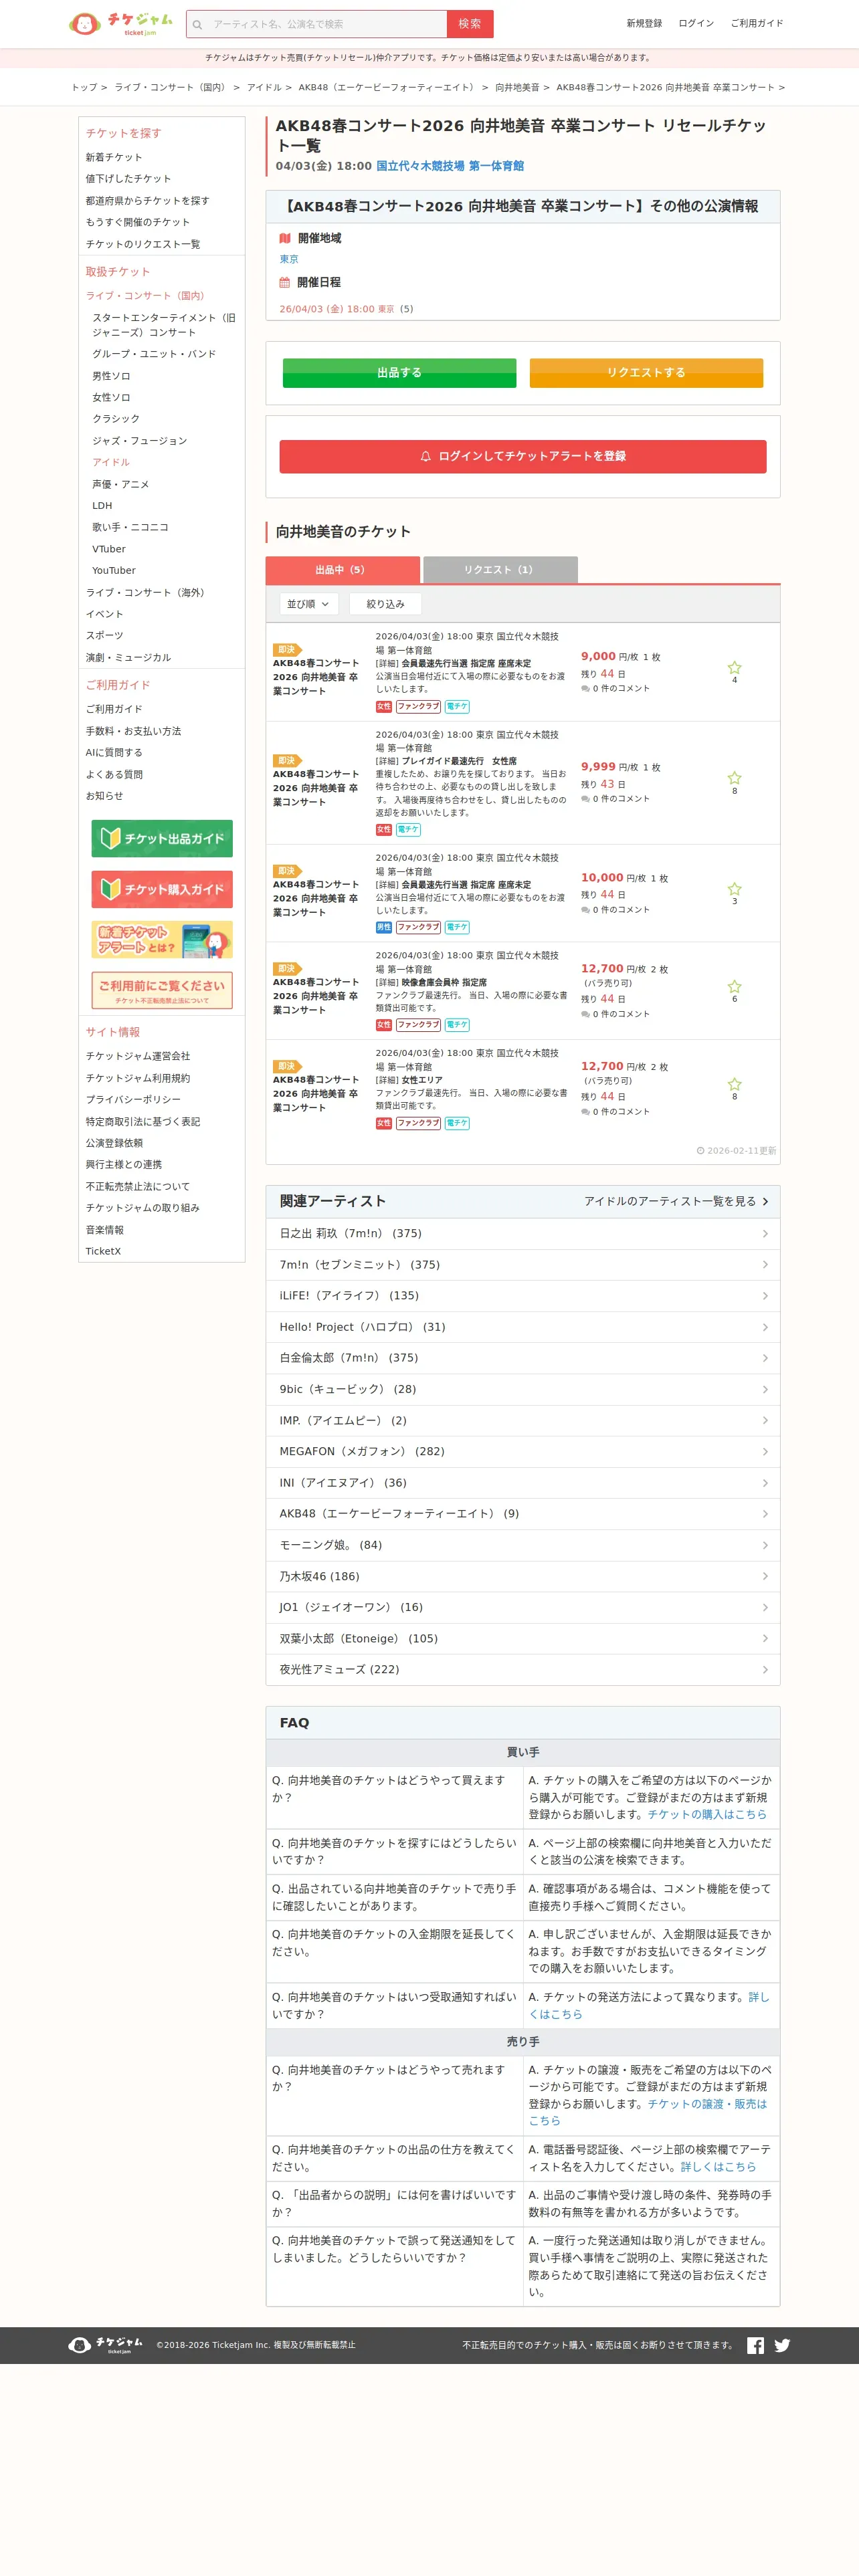
Task: Open ログイン in the top navigation
Action: click(696, 23)
